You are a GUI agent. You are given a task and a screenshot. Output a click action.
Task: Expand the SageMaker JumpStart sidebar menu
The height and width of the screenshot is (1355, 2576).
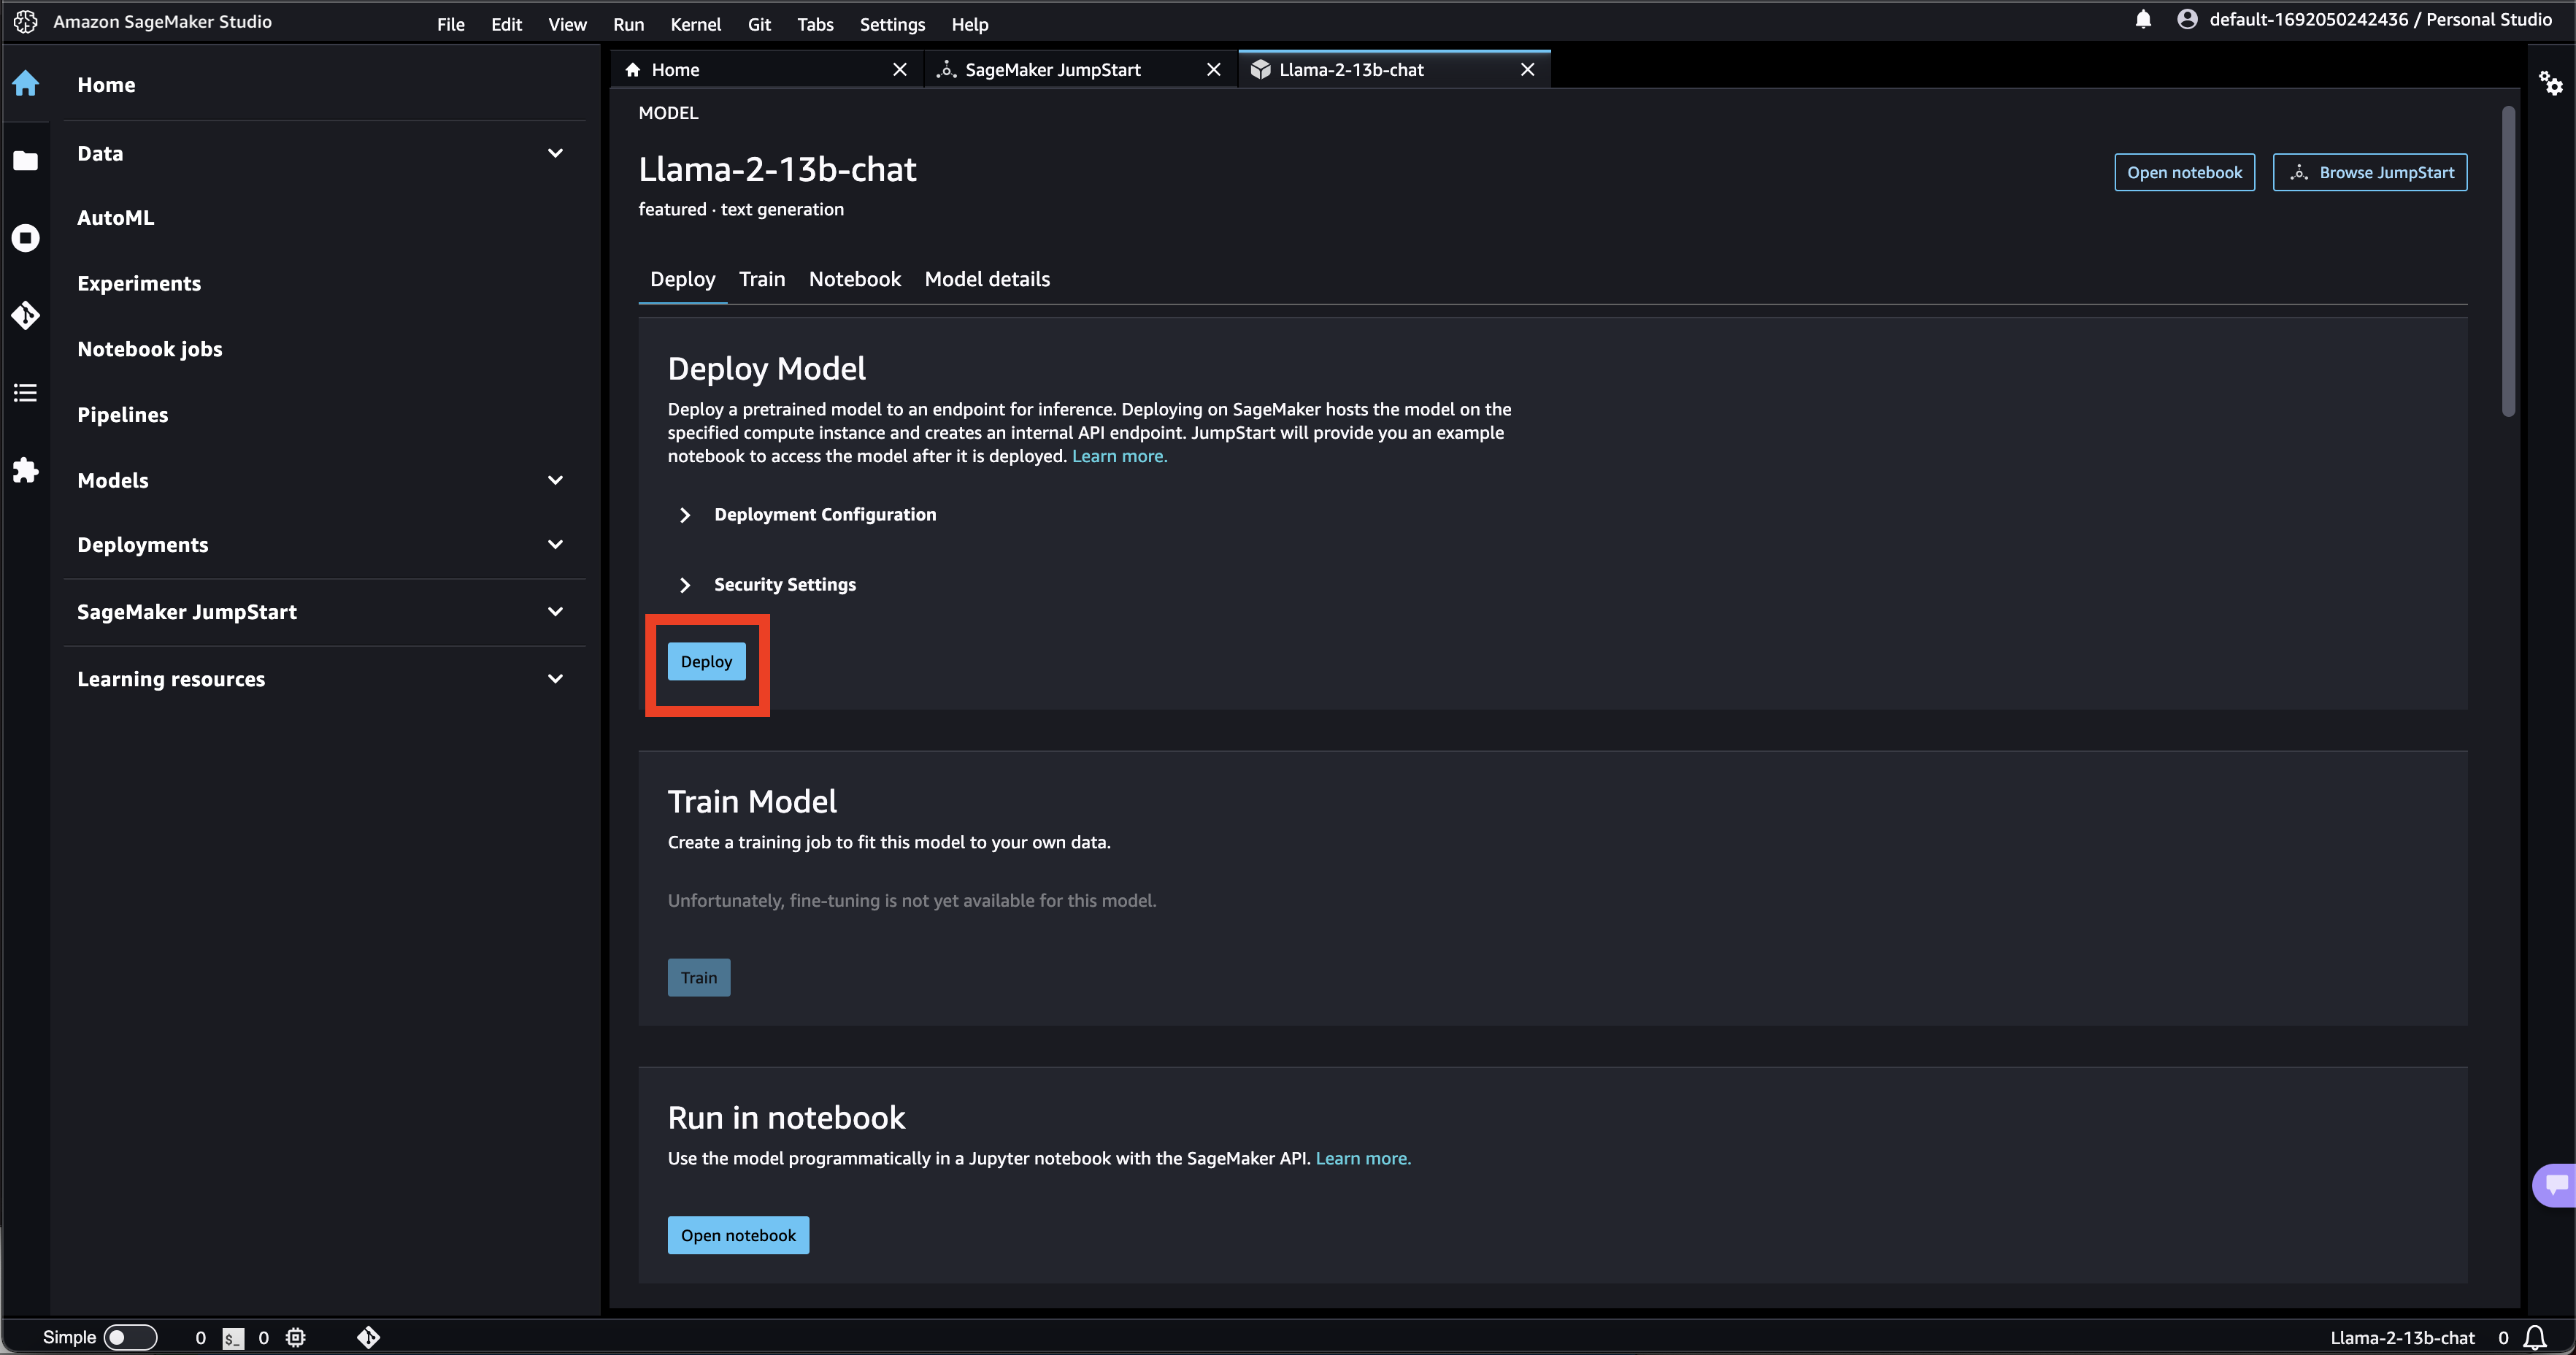555,612
